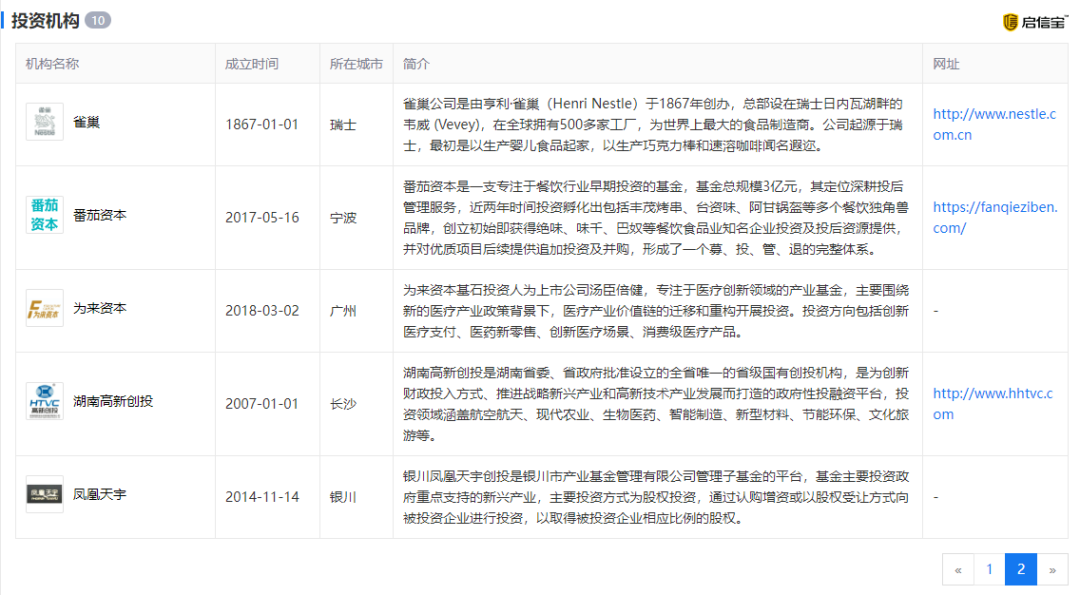Click the city cell 银川
Viewport: 1080px width, 595px height.
343,497
